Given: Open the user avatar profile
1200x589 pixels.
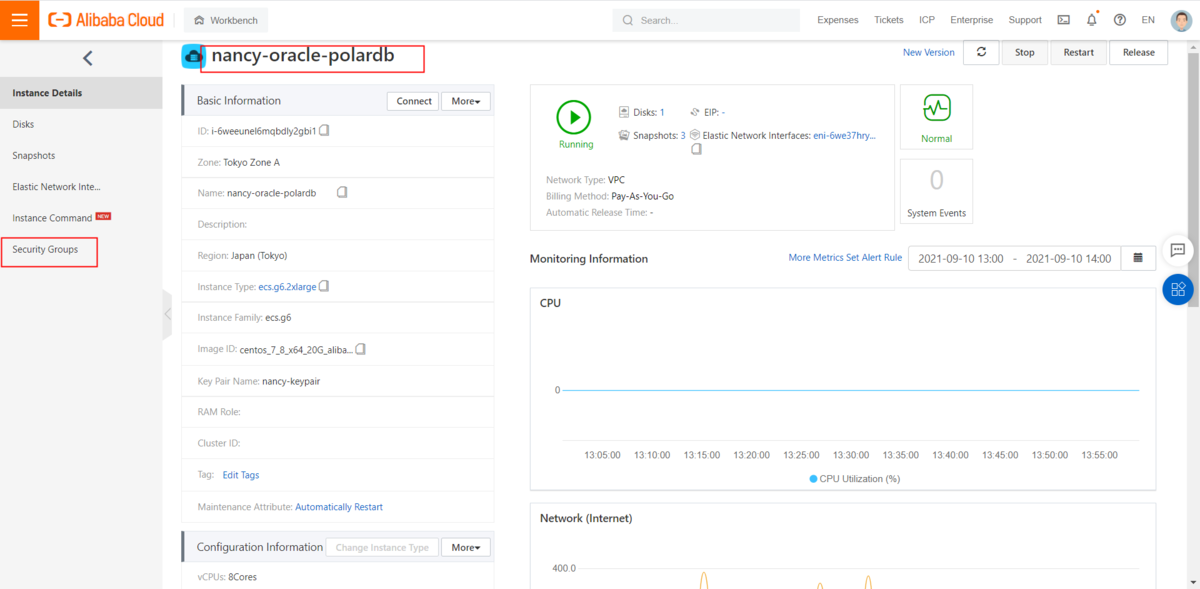Looking at the screenshot, I should (x=1181, y=20).
